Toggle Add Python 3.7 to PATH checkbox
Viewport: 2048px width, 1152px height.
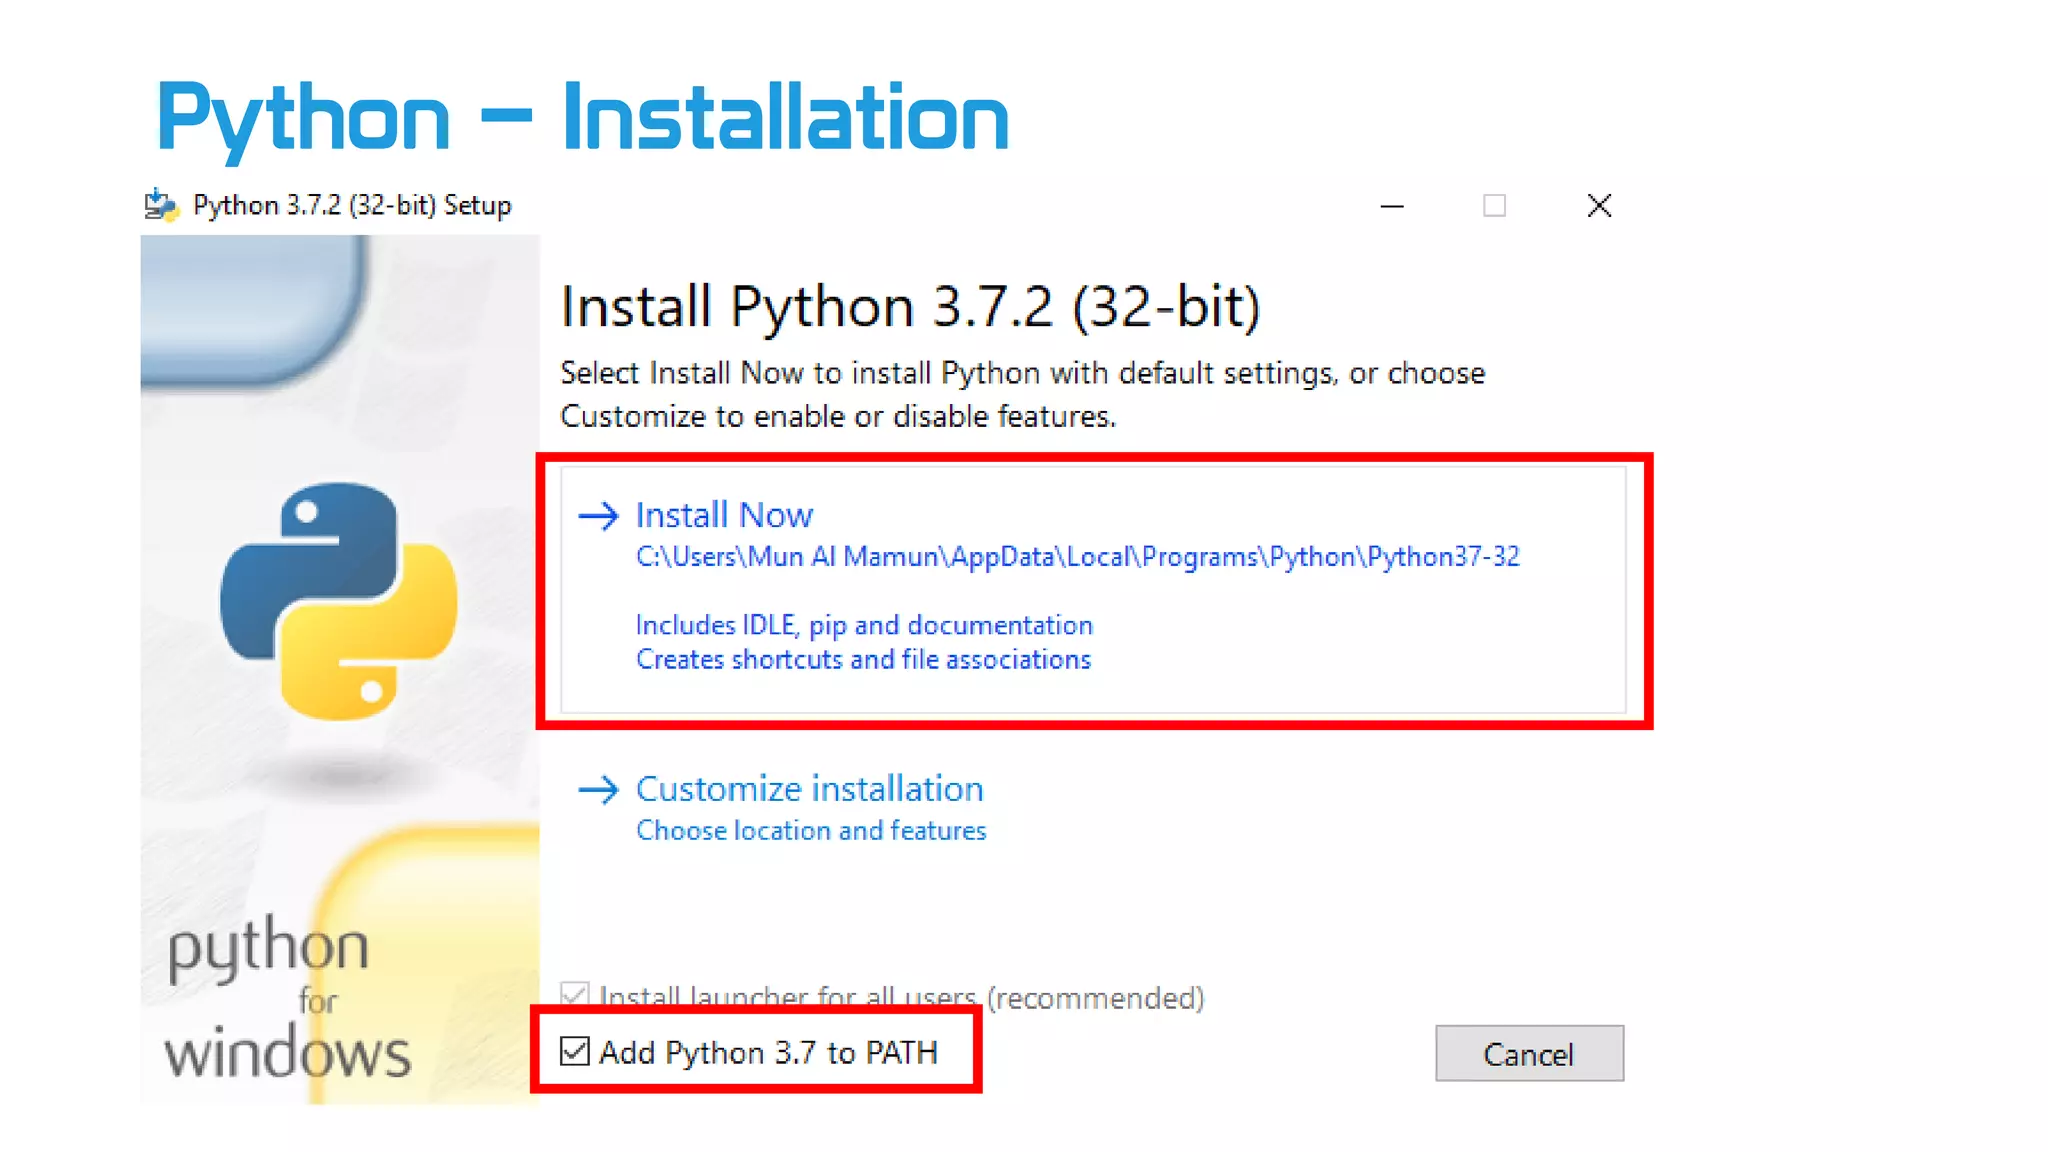(x=575, y=1051)
